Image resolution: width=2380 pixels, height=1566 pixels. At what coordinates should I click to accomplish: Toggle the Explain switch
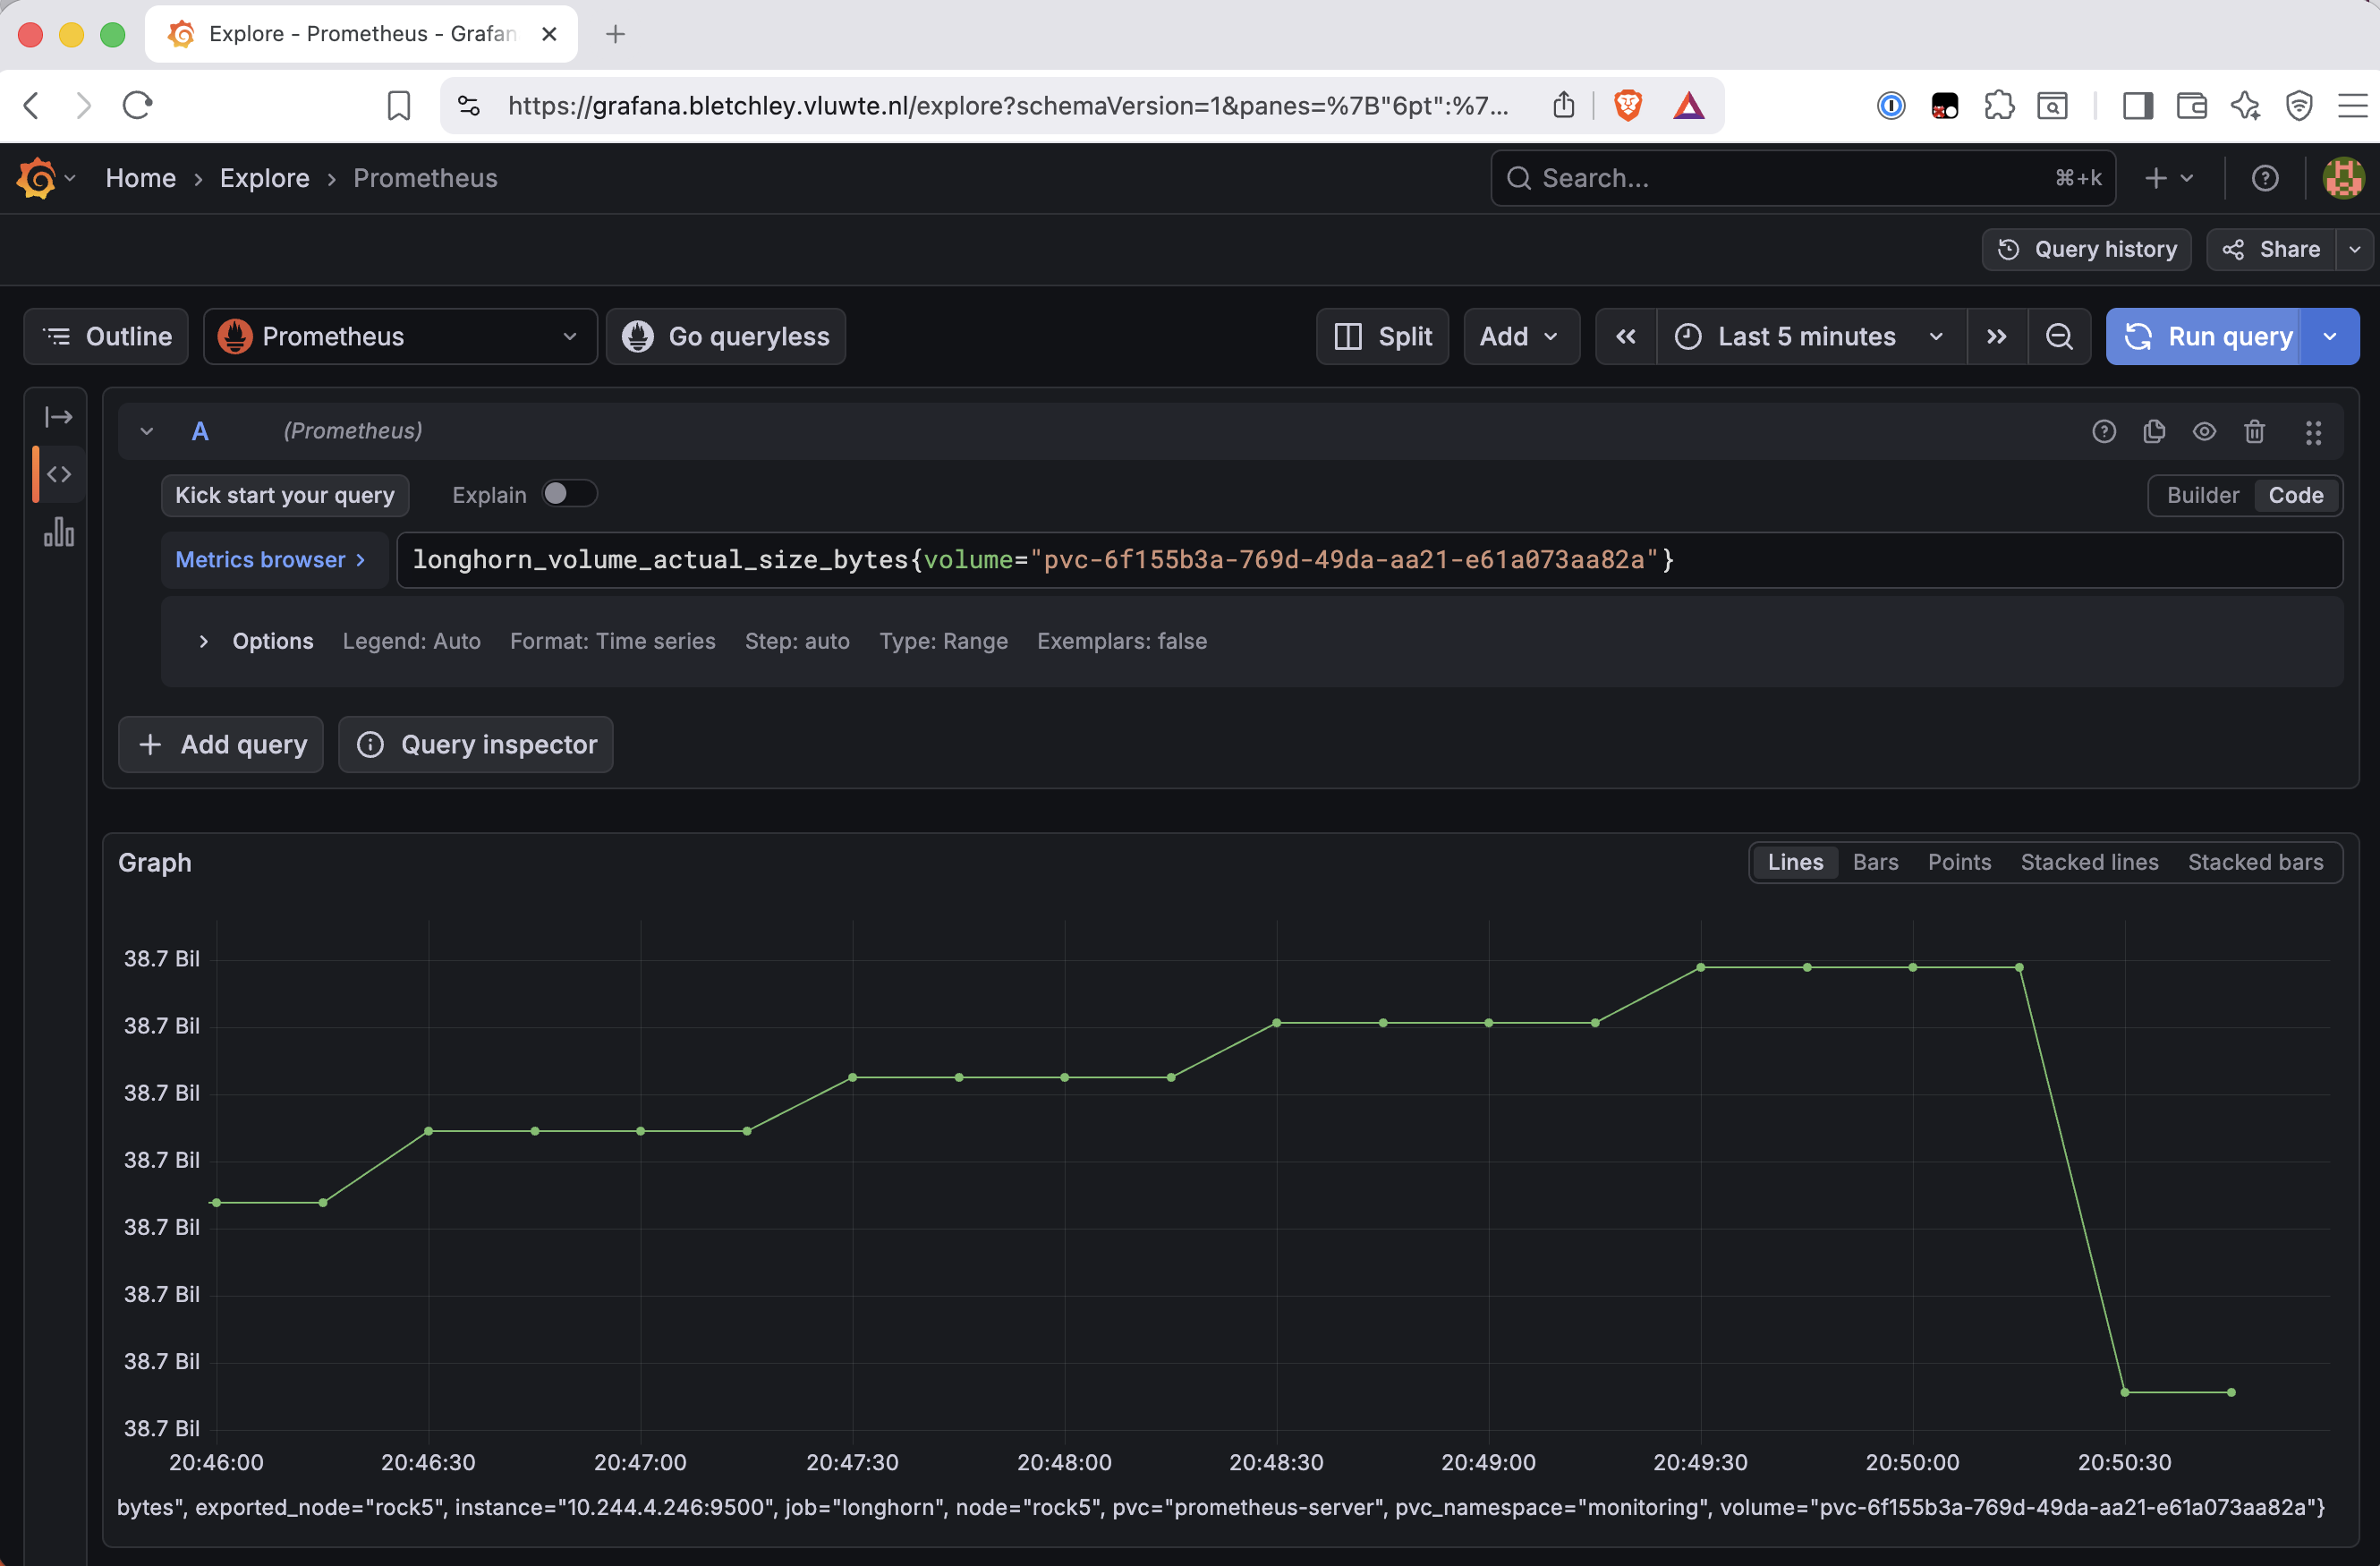point(569,494)
